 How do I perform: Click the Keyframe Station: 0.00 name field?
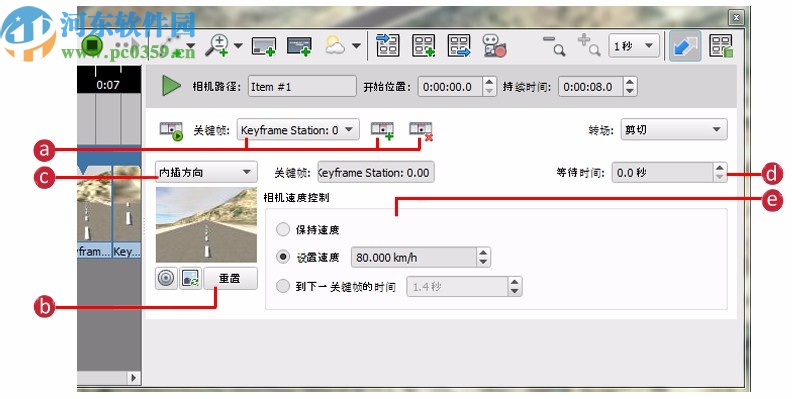375,172
